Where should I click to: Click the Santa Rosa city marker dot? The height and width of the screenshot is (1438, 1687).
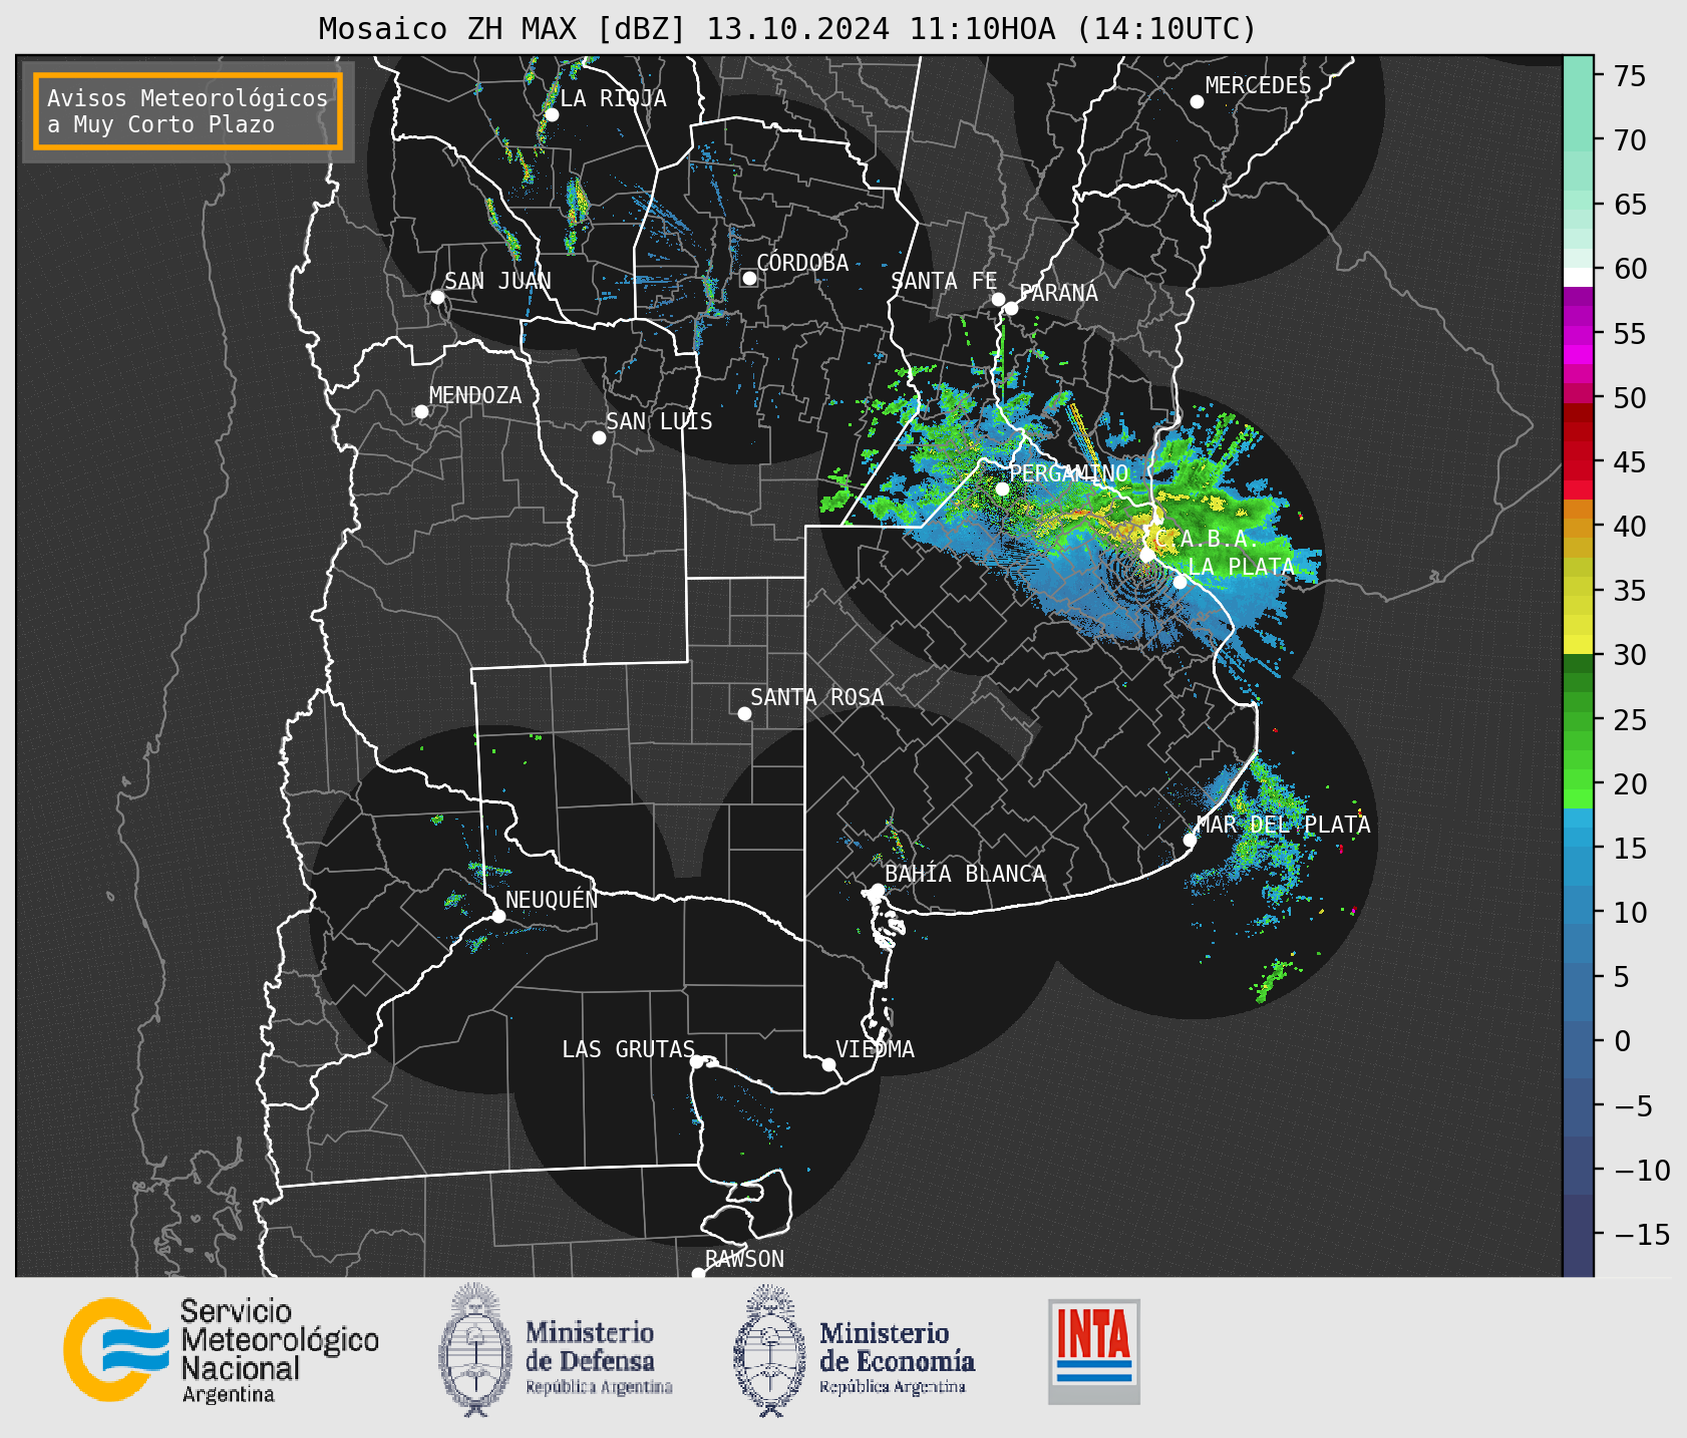coord(744,714)
